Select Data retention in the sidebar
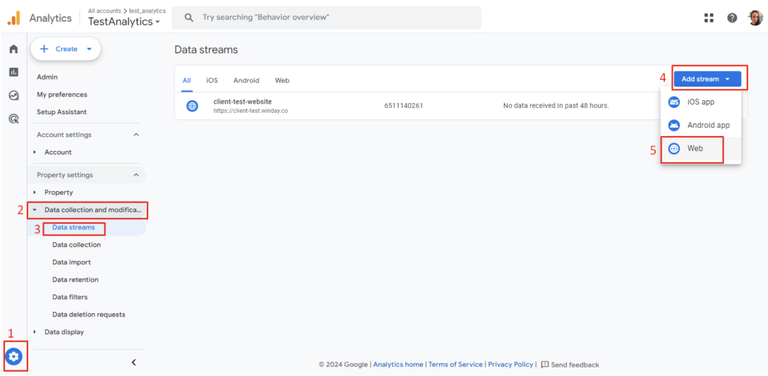Screen dimensions: 768x376 [75, 280]
